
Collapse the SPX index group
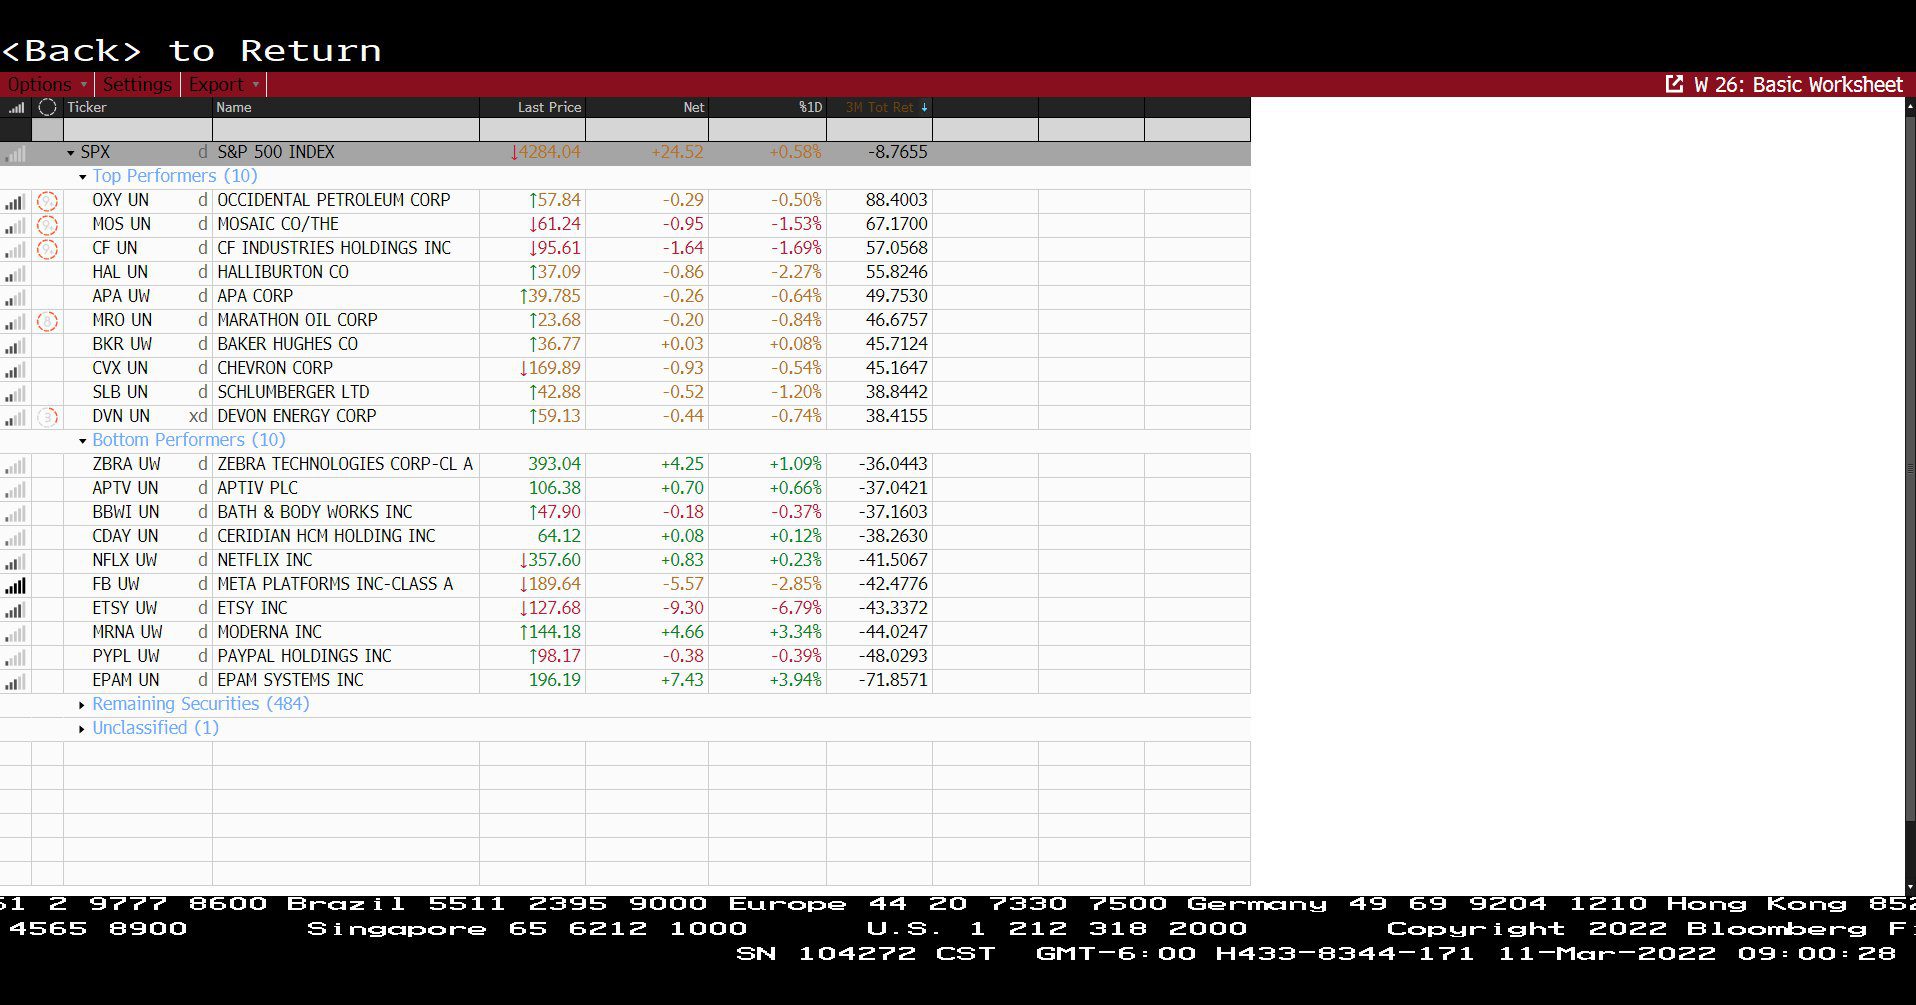(71, 153)
